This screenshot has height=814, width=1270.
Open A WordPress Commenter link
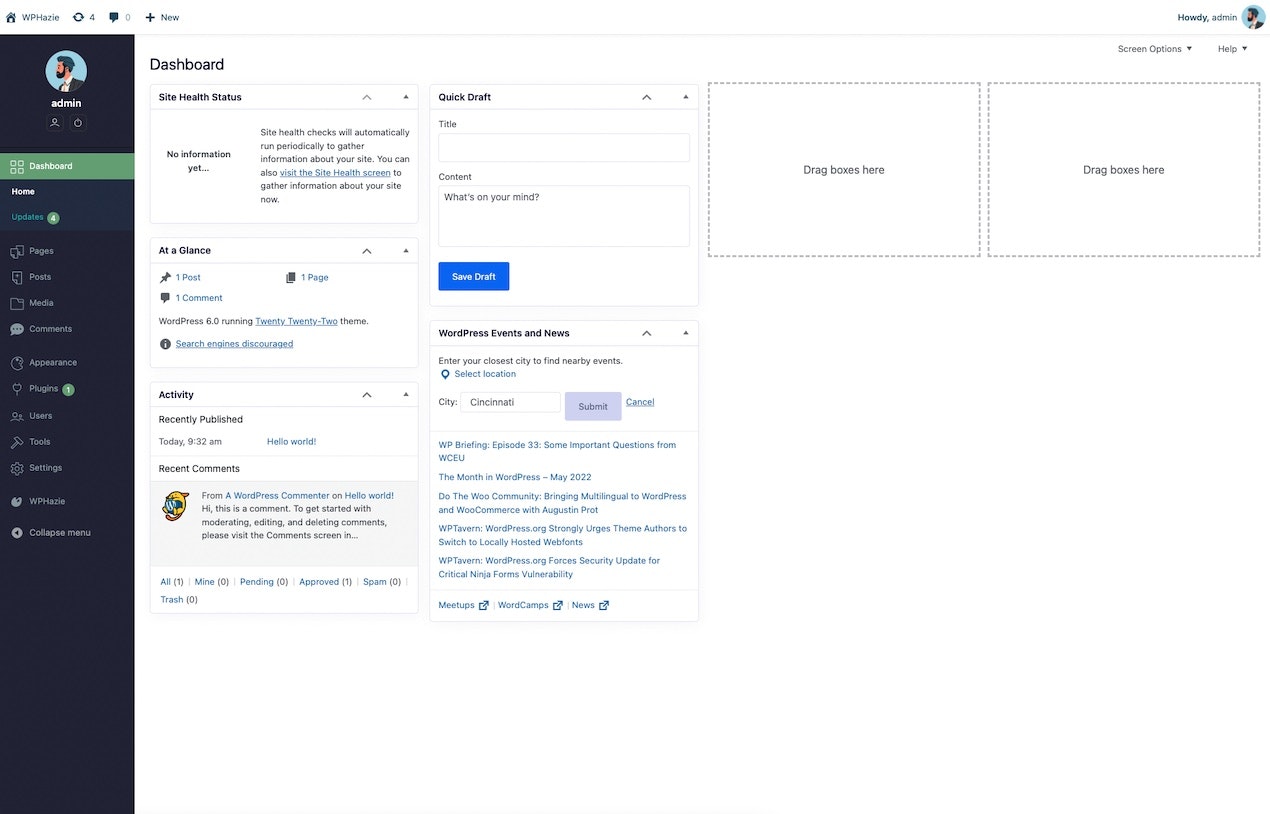[x=277, y=496]
